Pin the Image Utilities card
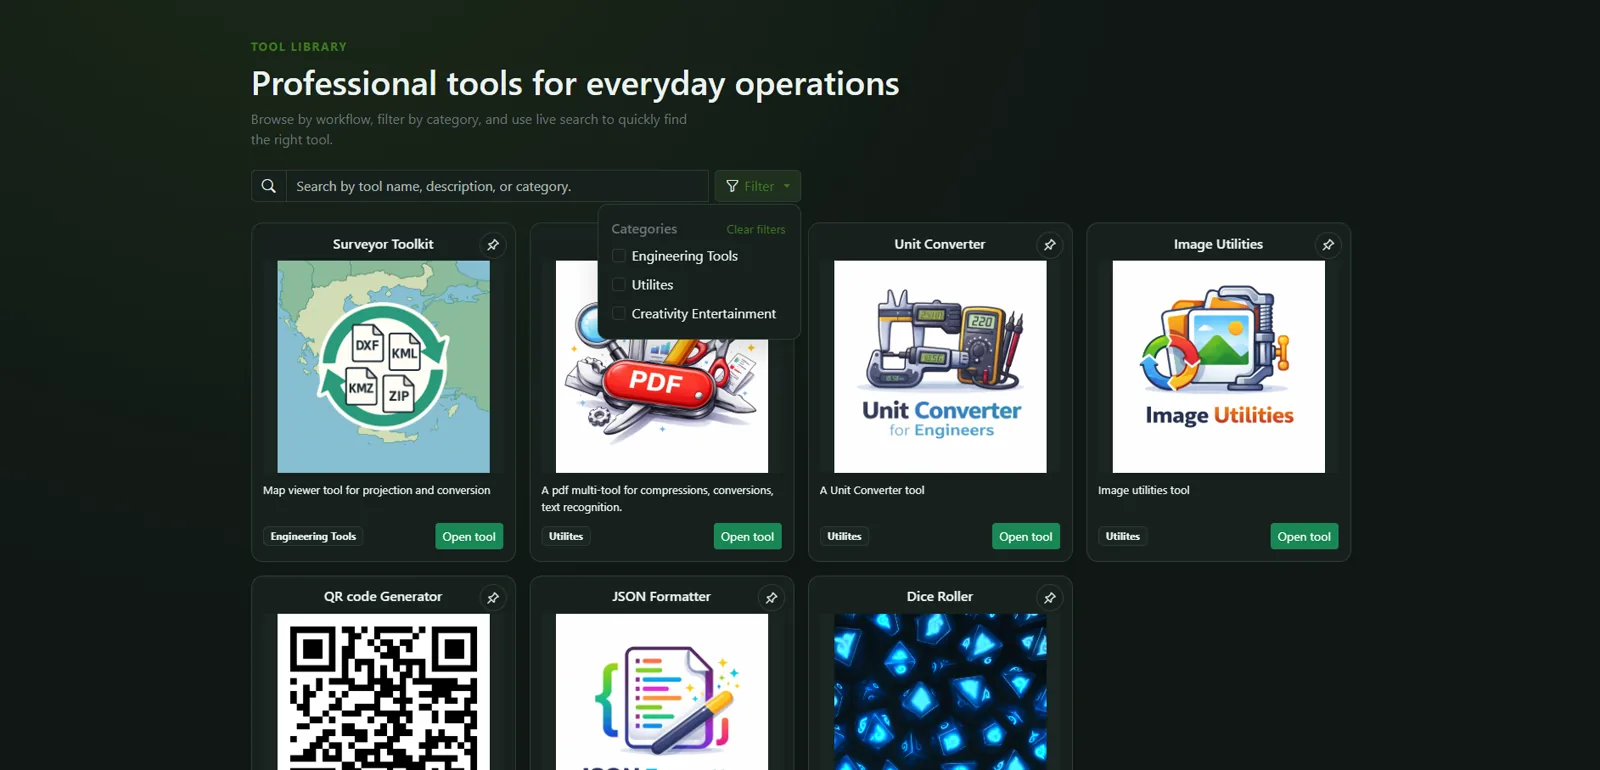The height and width of the screenshot is (770, 1600). pos(1328,245)
